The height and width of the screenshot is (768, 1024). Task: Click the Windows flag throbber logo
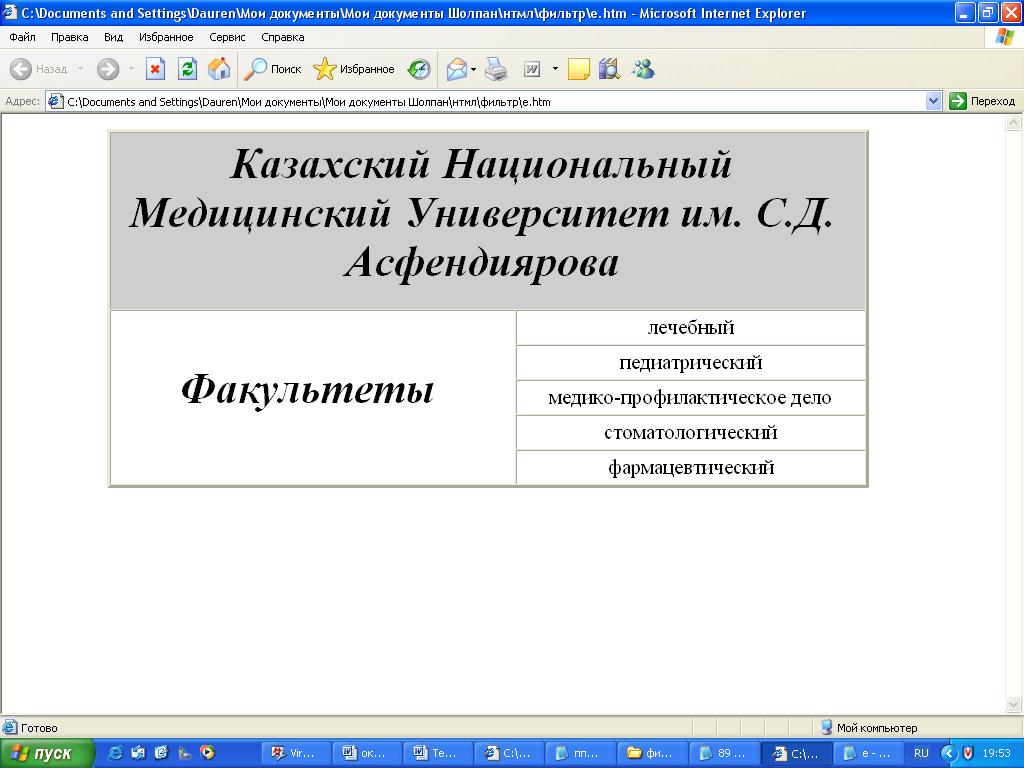(x=1004, y=37)
